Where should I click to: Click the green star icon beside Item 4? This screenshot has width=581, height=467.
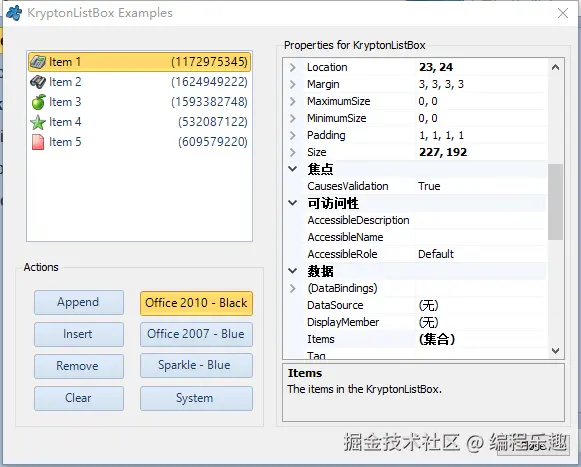(38, 122)
